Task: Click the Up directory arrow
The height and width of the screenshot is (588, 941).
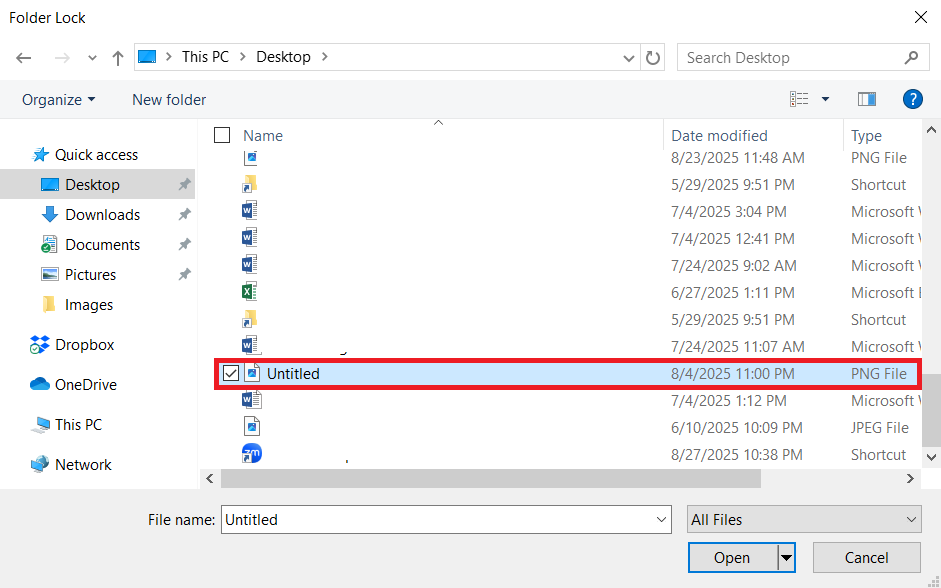Action: (x=118, y=58)
